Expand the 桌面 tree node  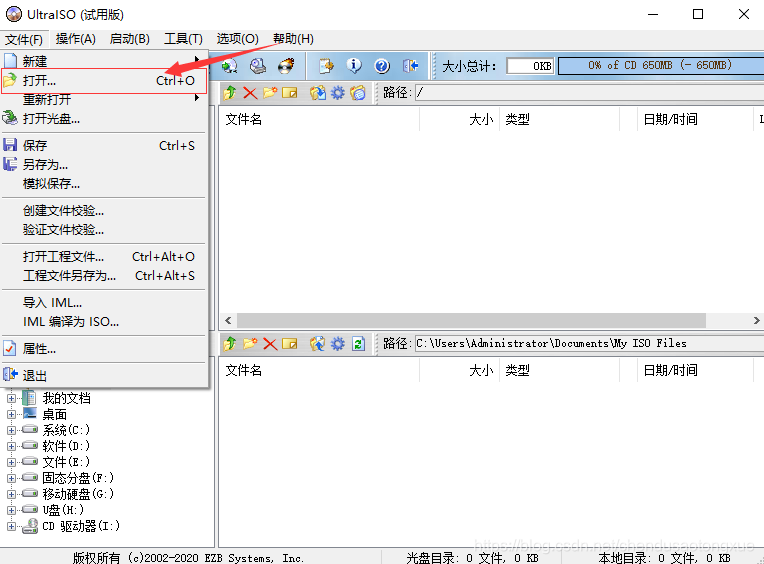pos(11,414)
